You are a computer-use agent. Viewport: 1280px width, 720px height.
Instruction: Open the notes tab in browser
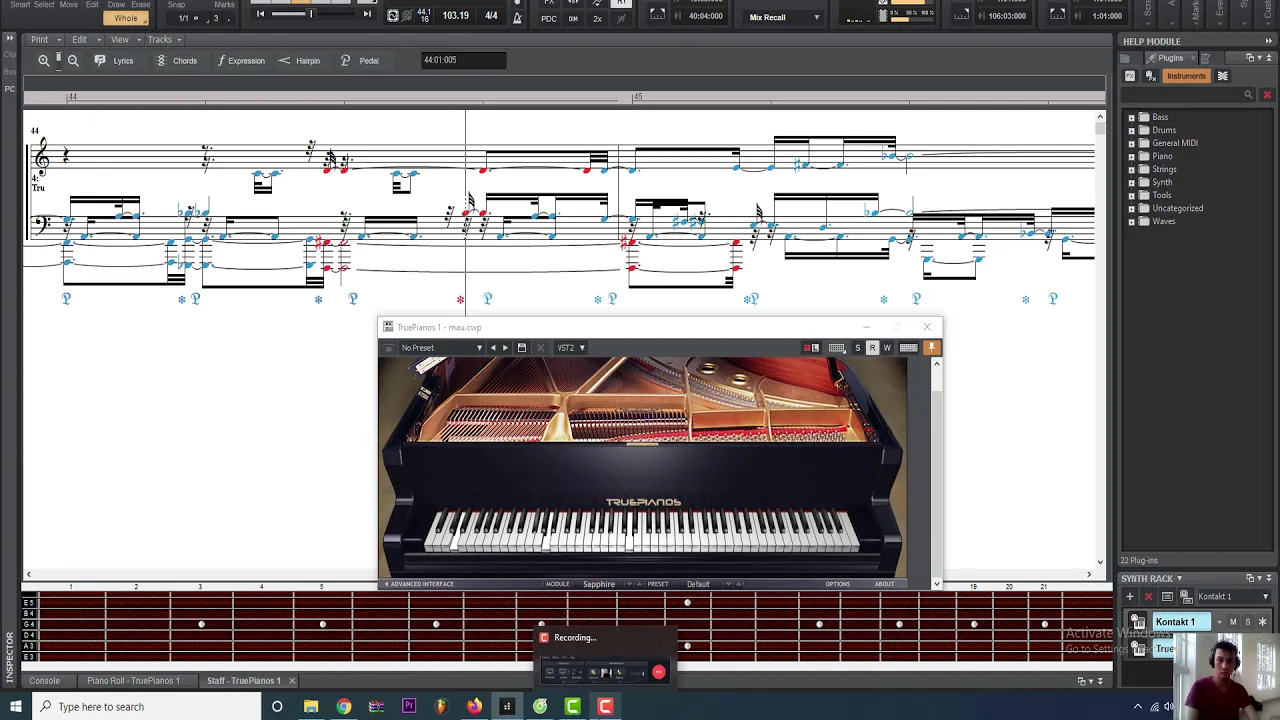coord(1205,58)
